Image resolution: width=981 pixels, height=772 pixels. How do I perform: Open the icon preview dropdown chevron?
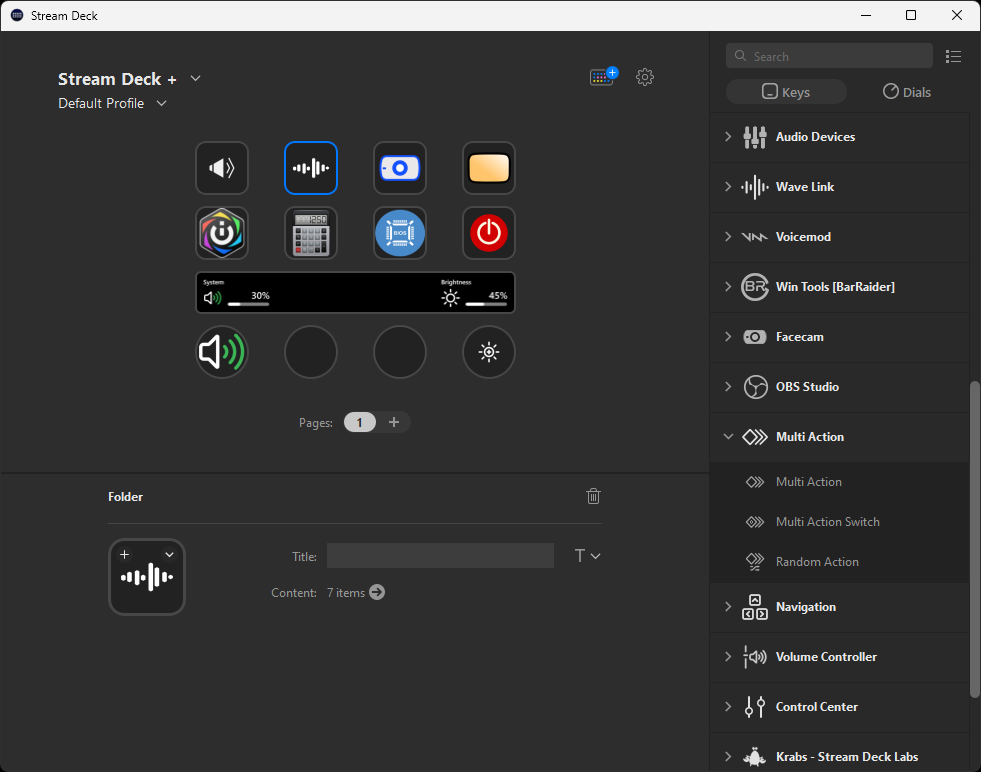click(x=169, y=554)
